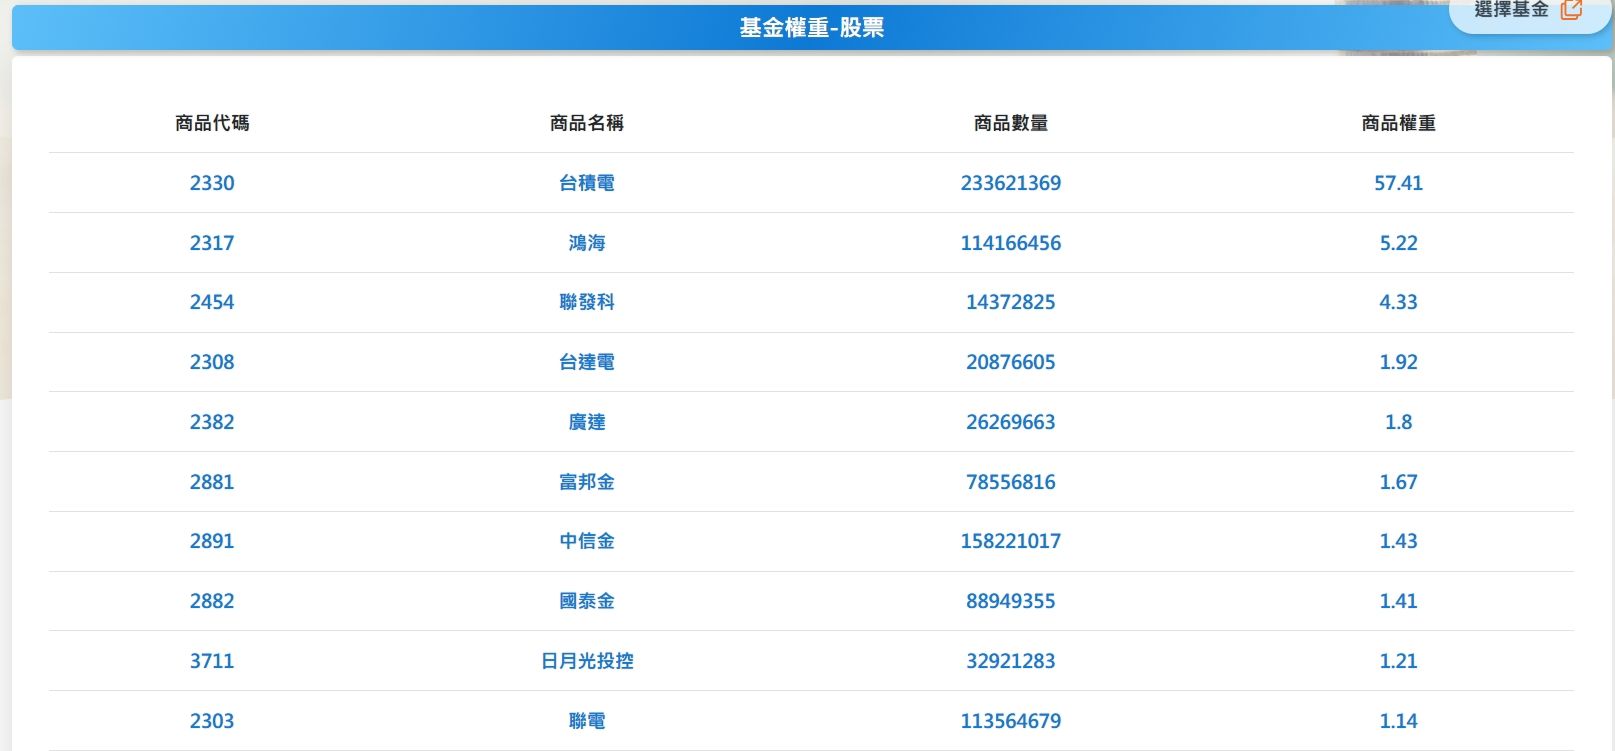The image size is (1615, 751).
Task: Select stock code 2881
Action: (212, 482)
